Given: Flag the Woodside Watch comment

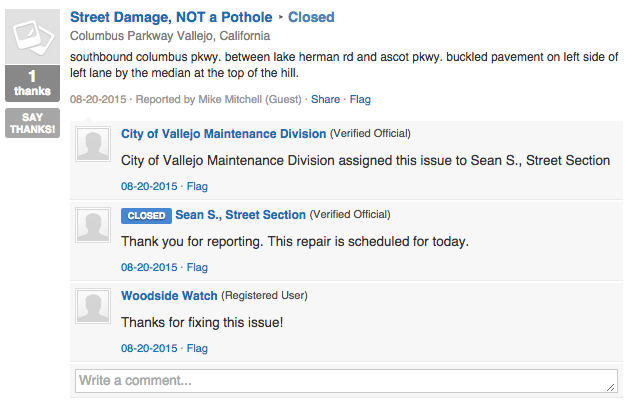Looking at the screenshot, I should coord(197,349).
